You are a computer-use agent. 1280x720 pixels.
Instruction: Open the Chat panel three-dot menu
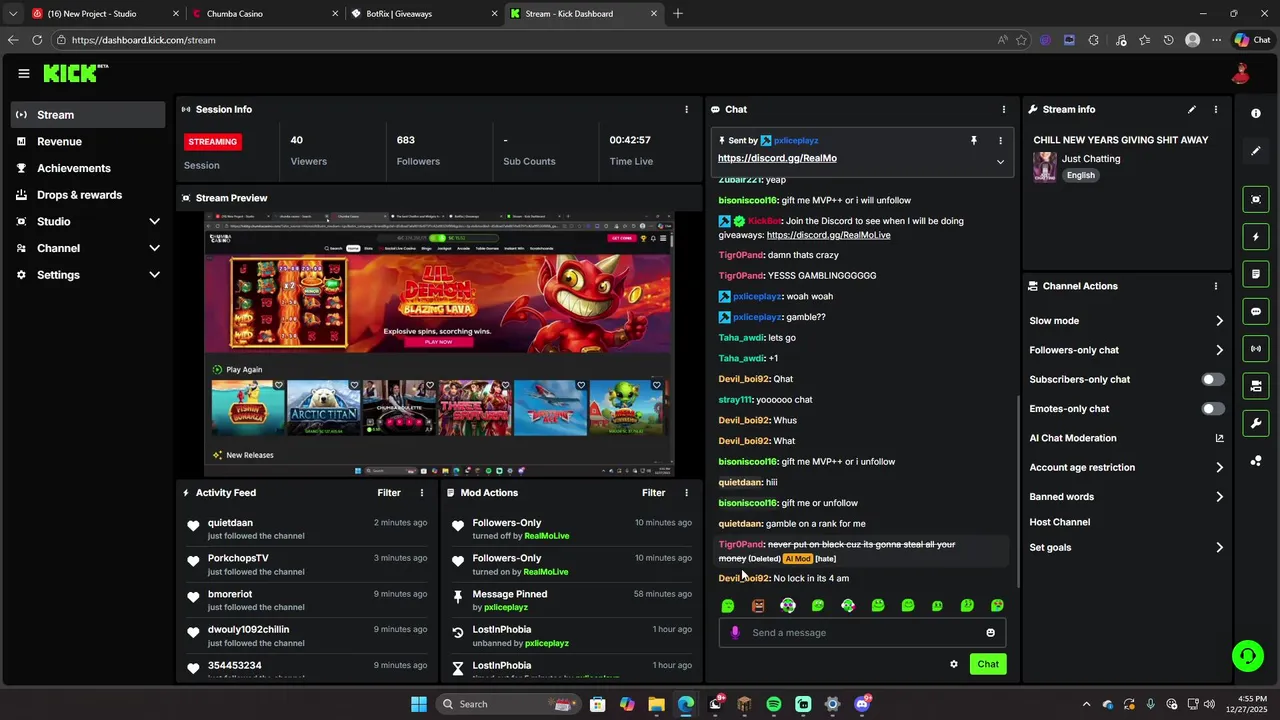pos(1004,109)
